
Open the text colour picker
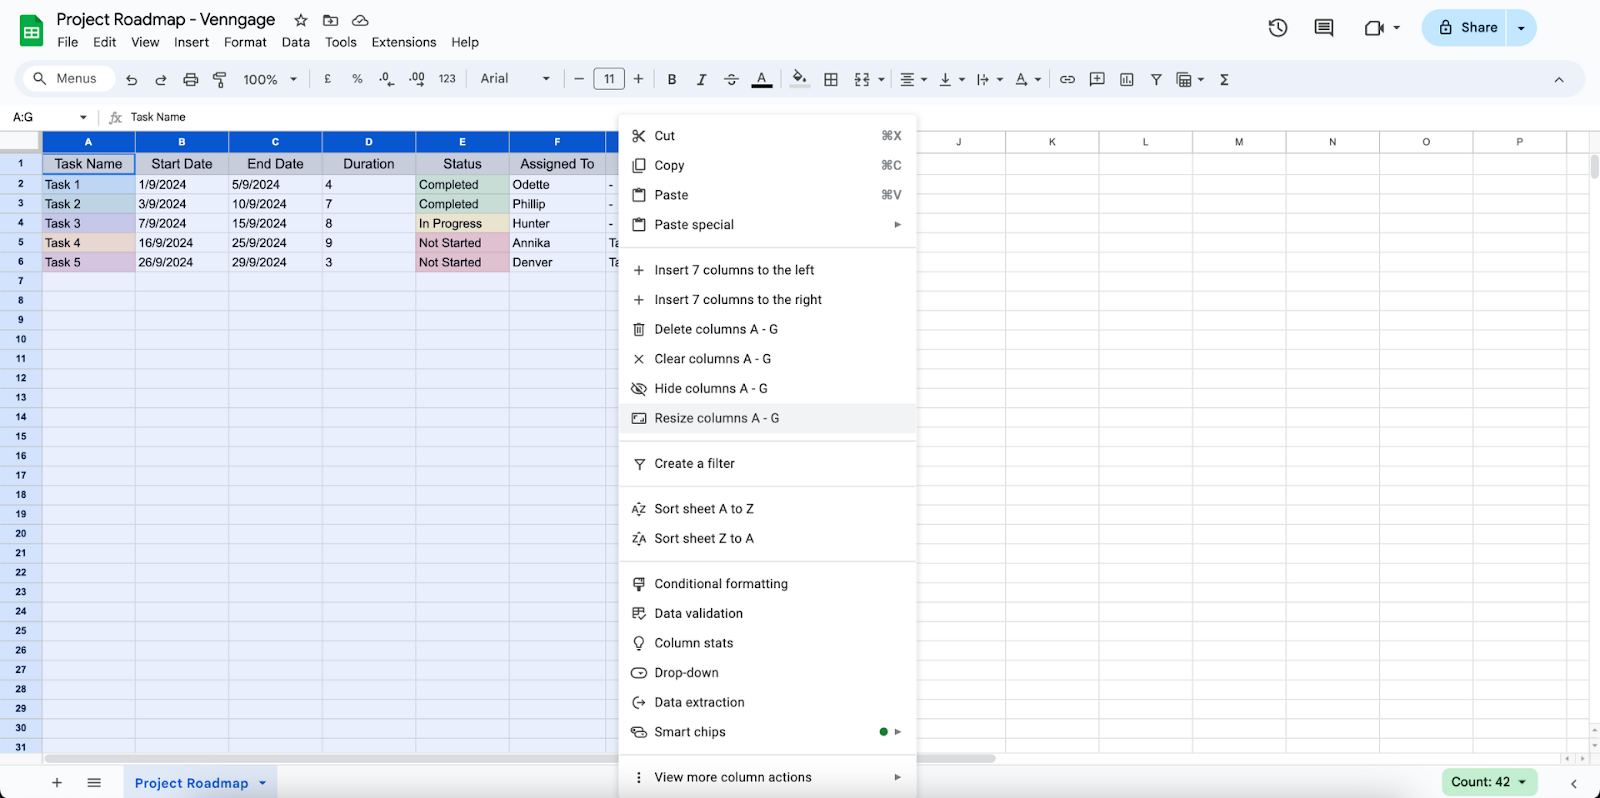click(x=762, y=79)
